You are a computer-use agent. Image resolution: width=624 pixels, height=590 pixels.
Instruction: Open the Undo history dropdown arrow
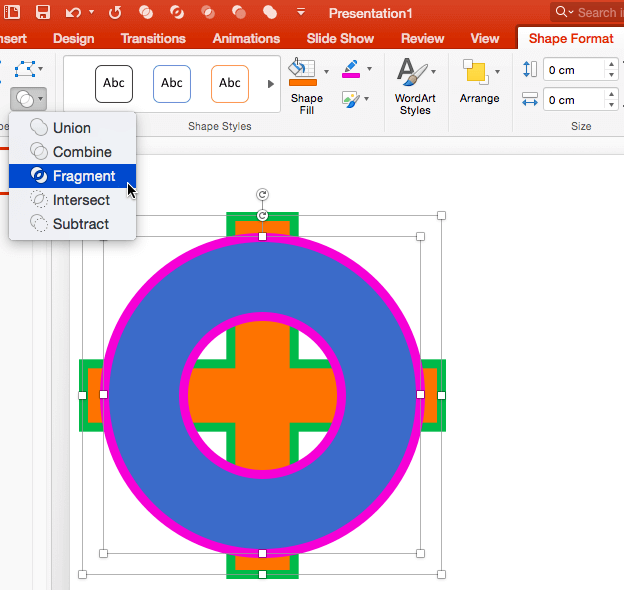(x=91, y=12)
